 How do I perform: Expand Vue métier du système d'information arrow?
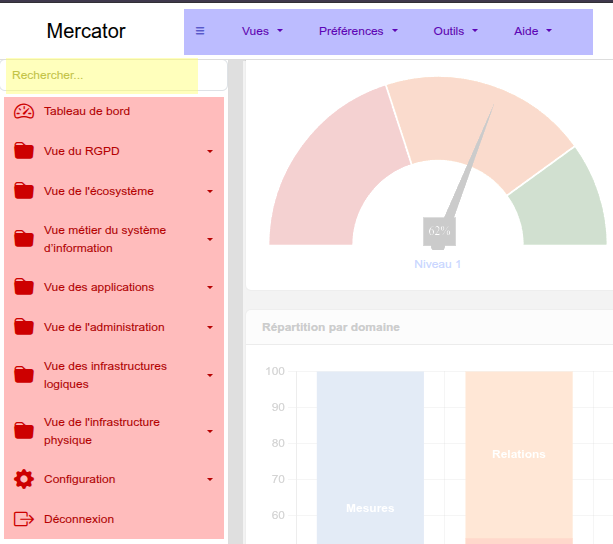210,240
